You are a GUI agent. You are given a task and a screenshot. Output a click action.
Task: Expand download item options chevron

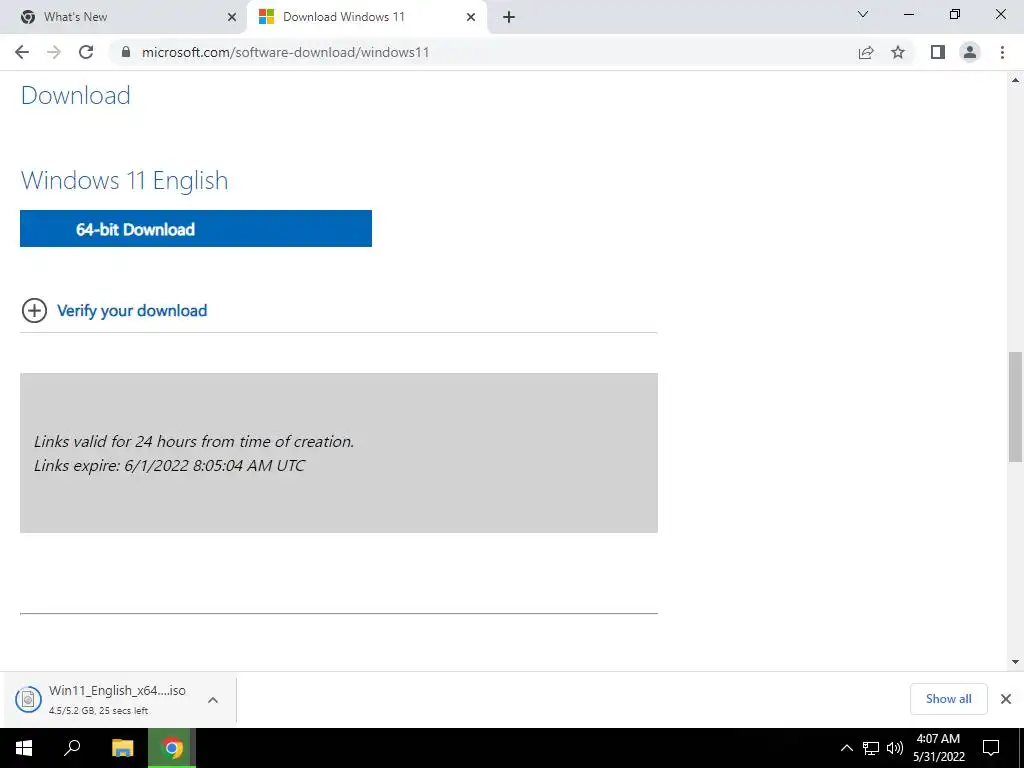(x=213, y=700)
